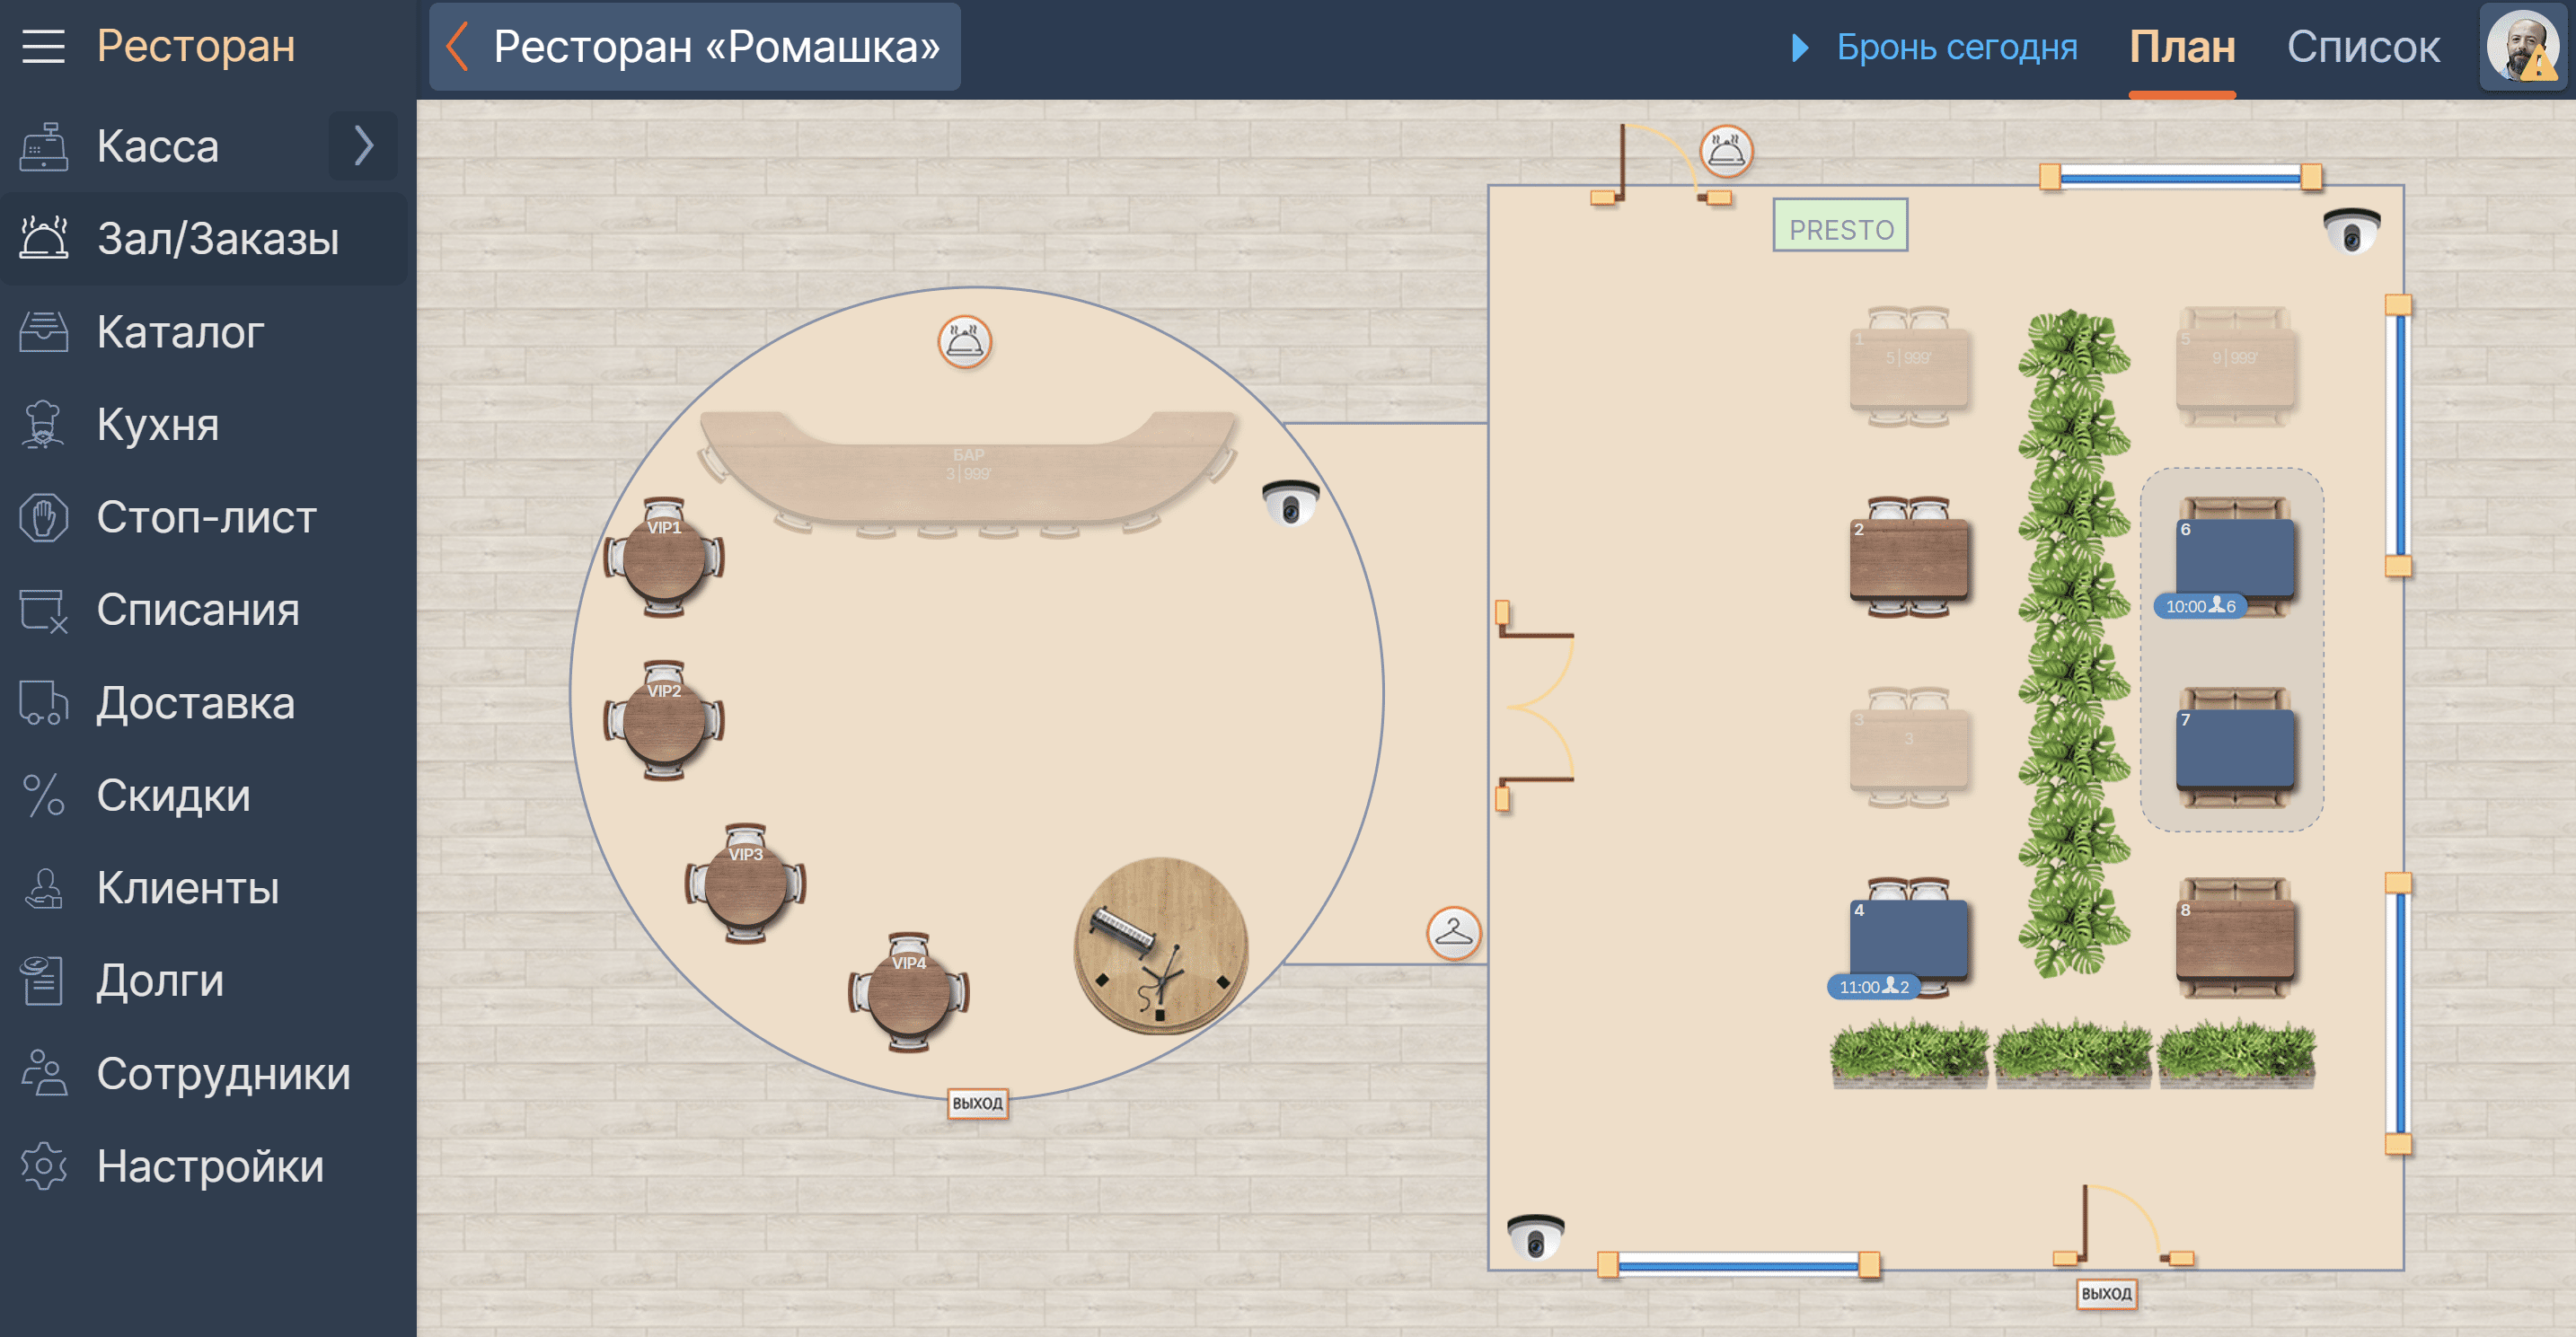Open reserved table 6 booked at 10:00
Screen dimensions: 2576x1337
pyautogui.click(x=2234, y=558)
